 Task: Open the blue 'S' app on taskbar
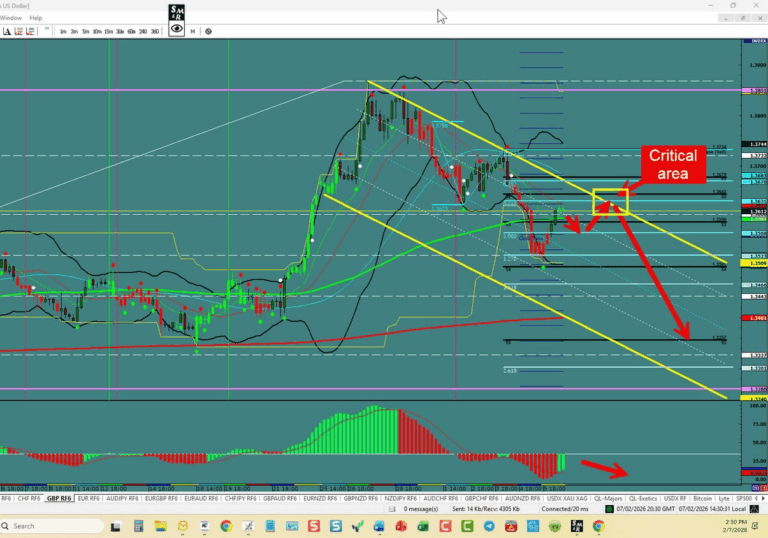[x=336, y=526]
